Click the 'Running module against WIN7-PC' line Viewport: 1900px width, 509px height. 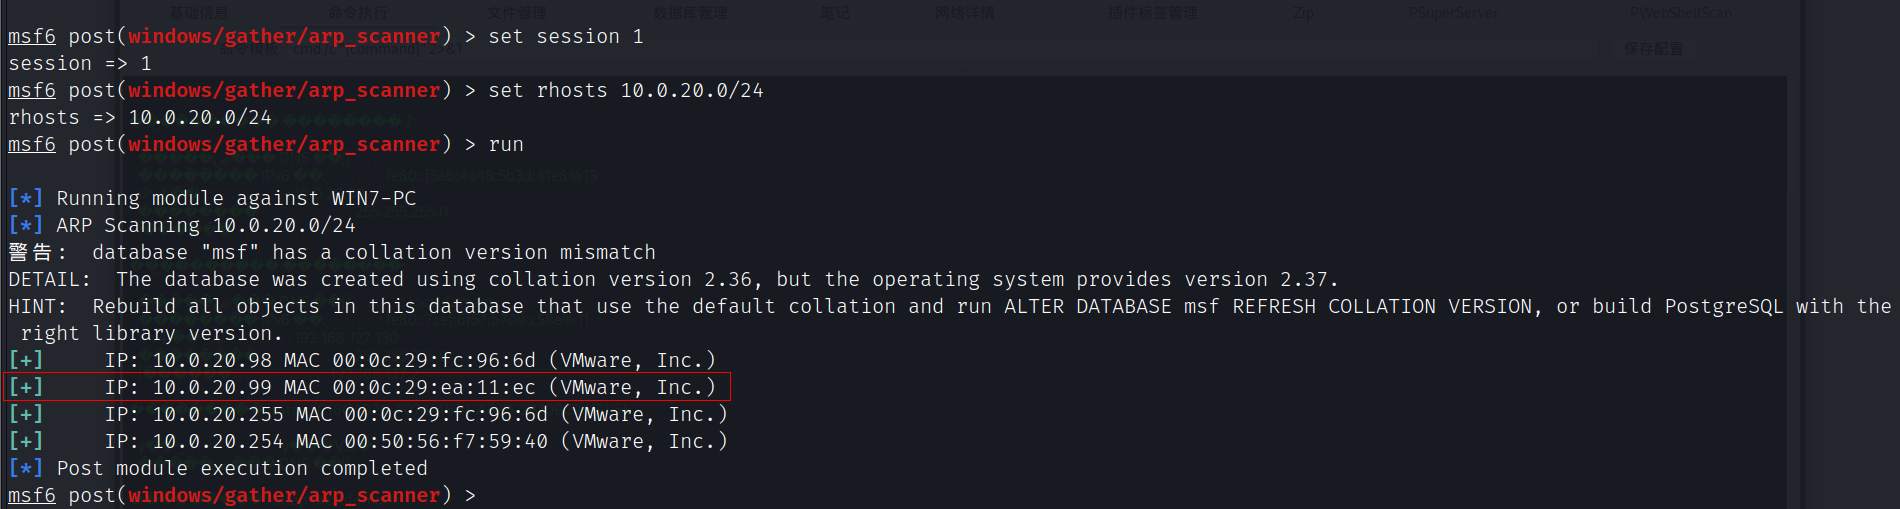(212, 198)
